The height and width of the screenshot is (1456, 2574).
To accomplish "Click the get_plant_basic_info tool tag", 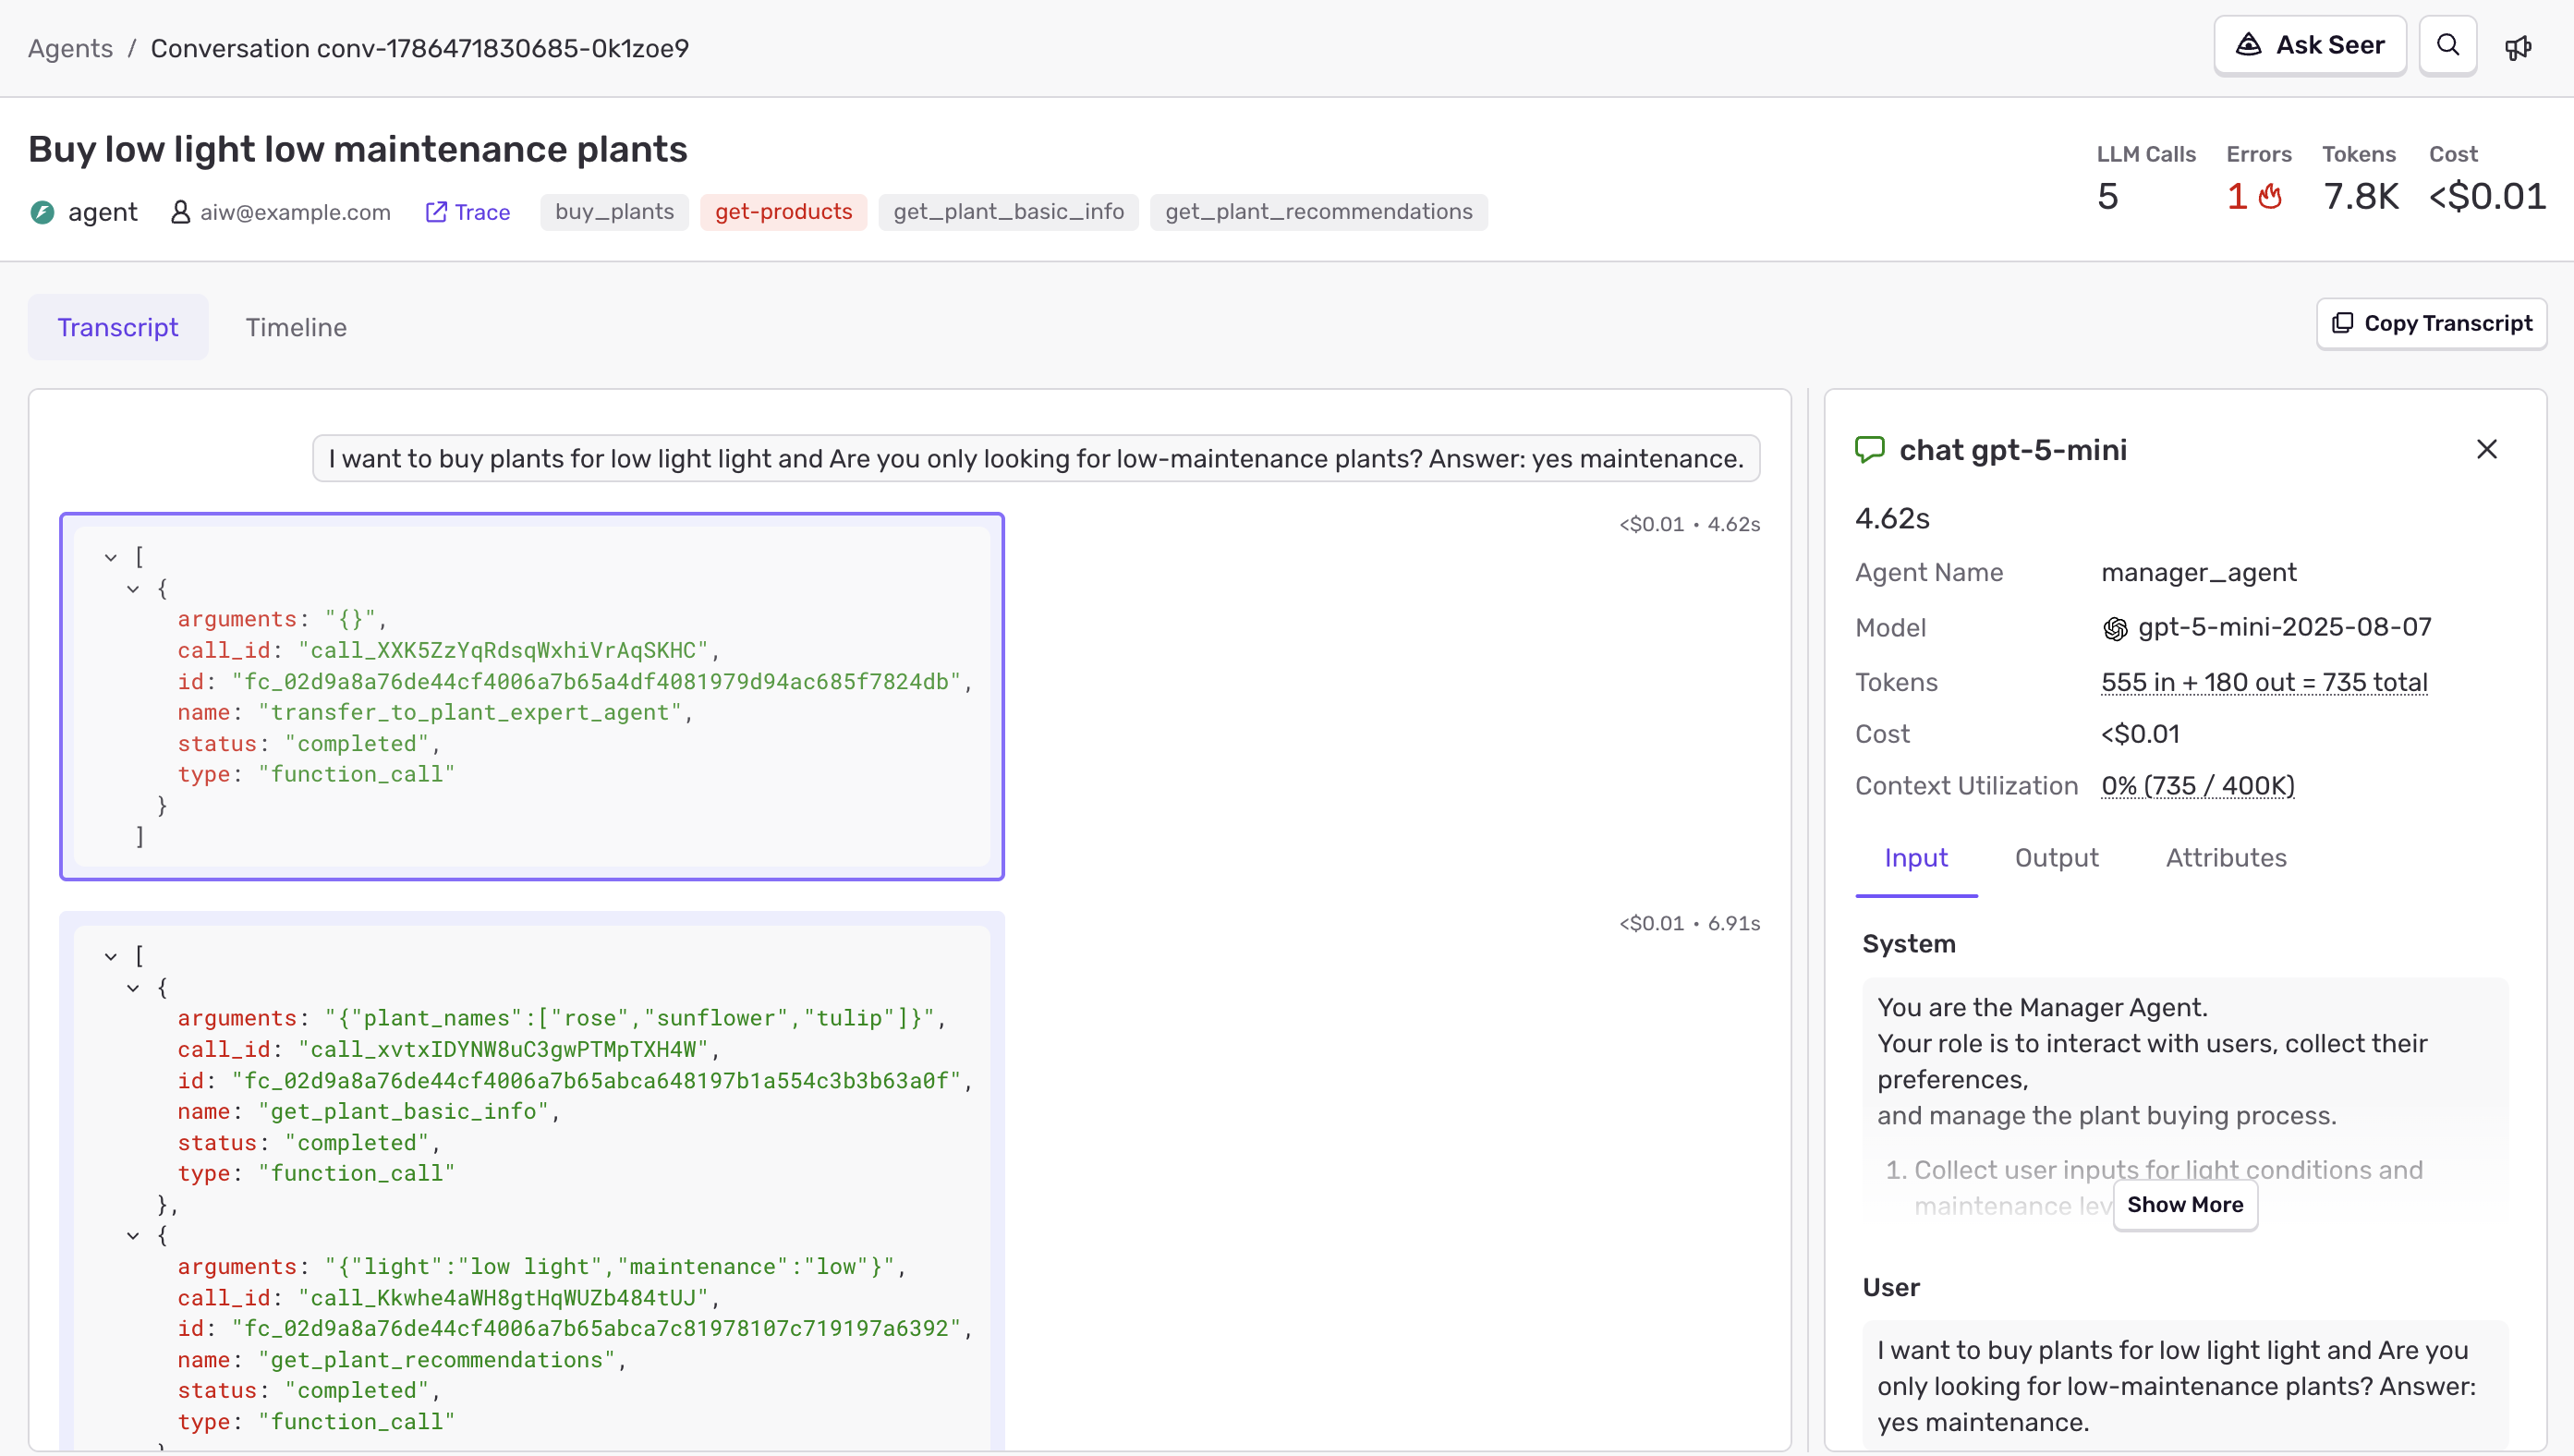I will (x=1008, y=212).
